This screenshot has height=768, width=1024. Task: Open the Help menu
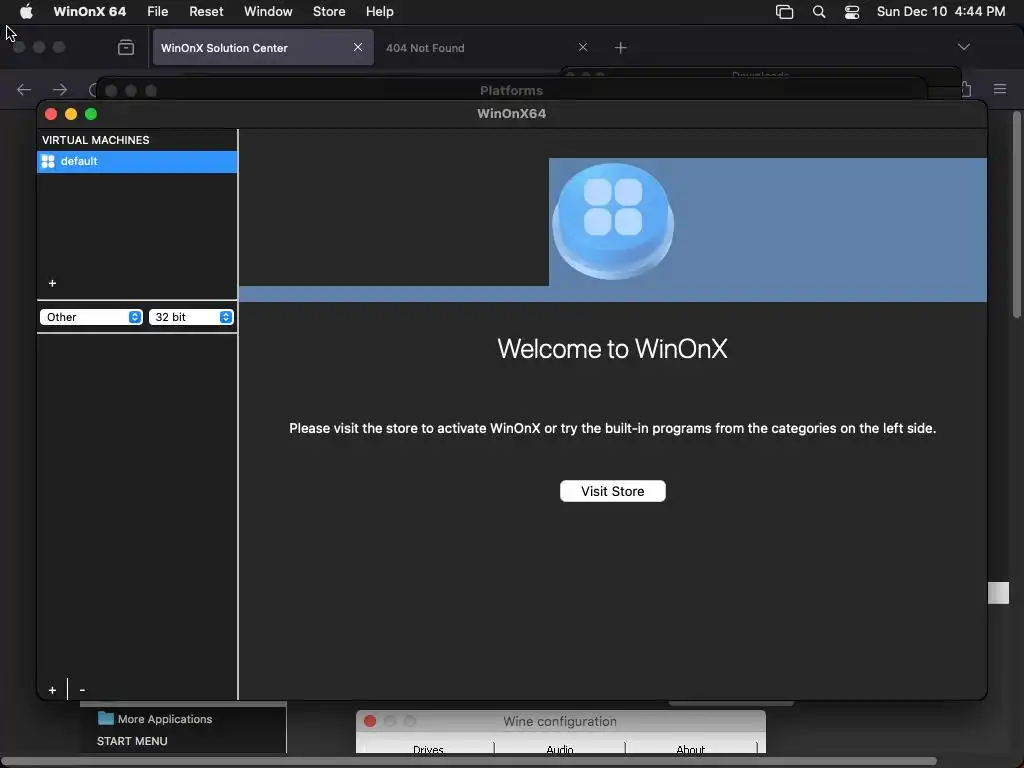click(x=379, y=12)
